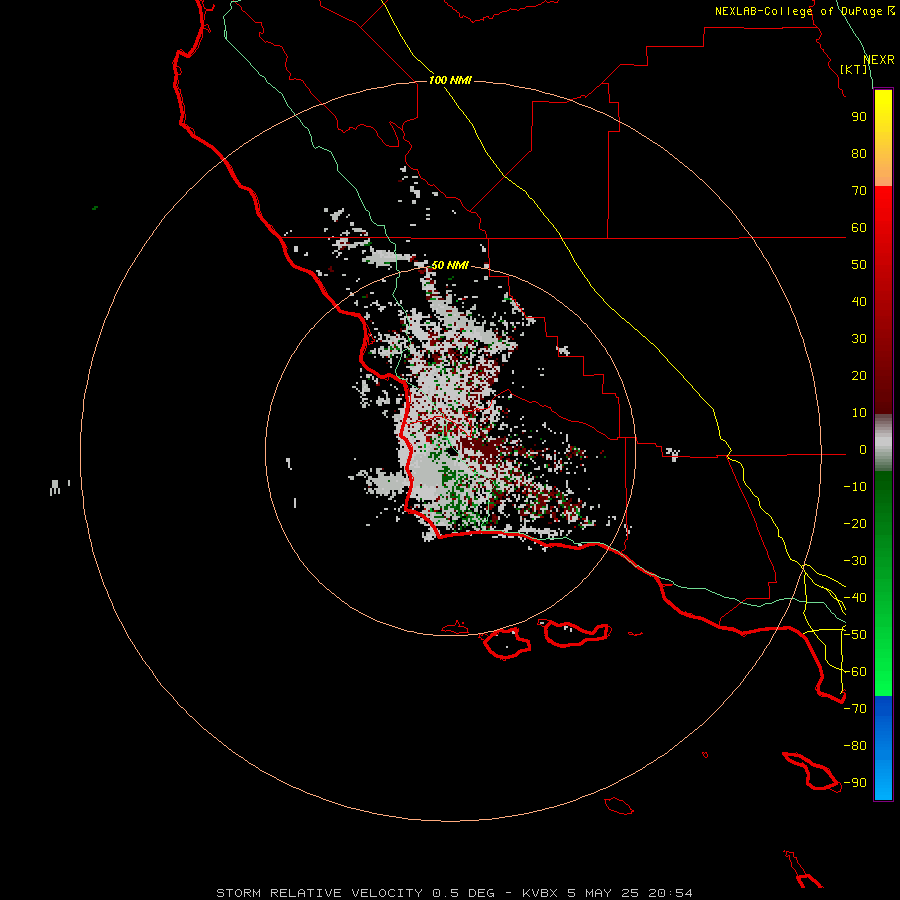
Task: Click the NEXR label above the color scale
Action: (879, 60)
